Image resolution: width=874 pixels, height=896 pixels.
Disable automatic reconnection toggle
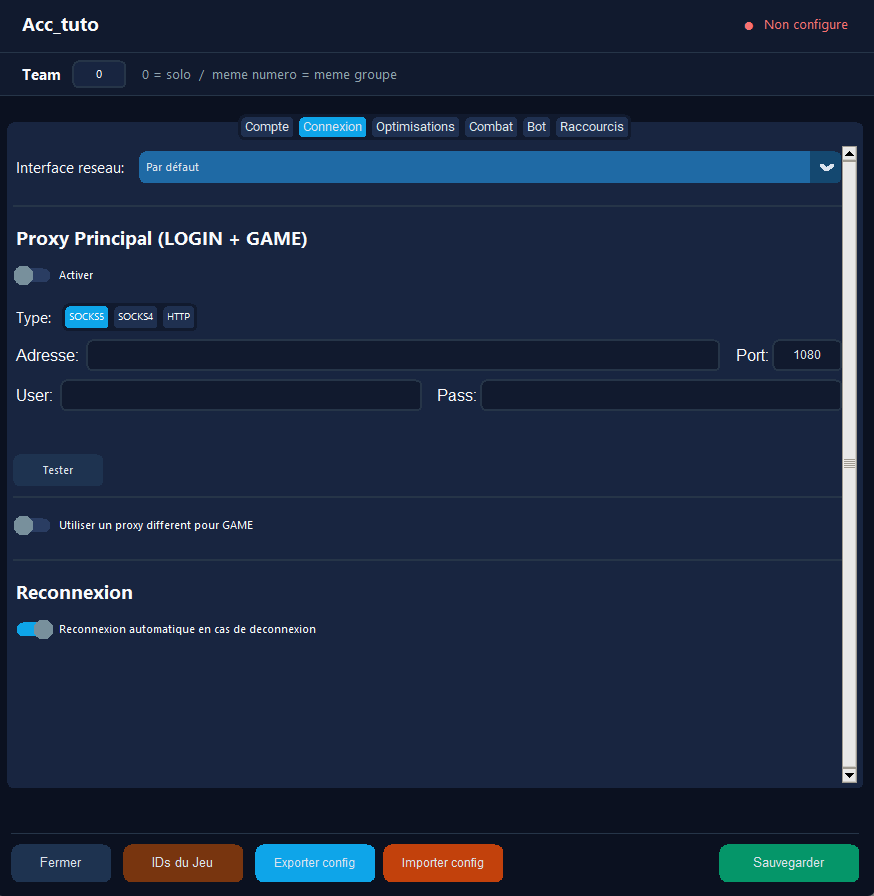[34, 629]
